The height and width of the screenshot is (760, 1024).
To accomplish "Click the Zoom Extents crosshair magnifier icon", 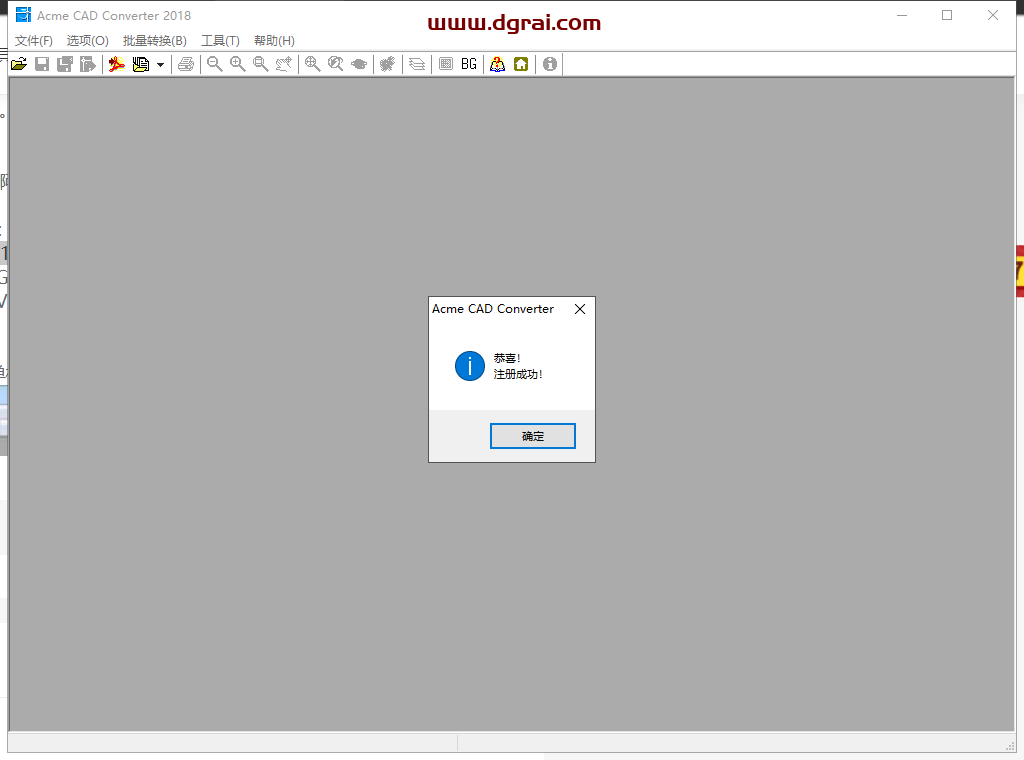I will pyautogui.click(x=313, y=64).
